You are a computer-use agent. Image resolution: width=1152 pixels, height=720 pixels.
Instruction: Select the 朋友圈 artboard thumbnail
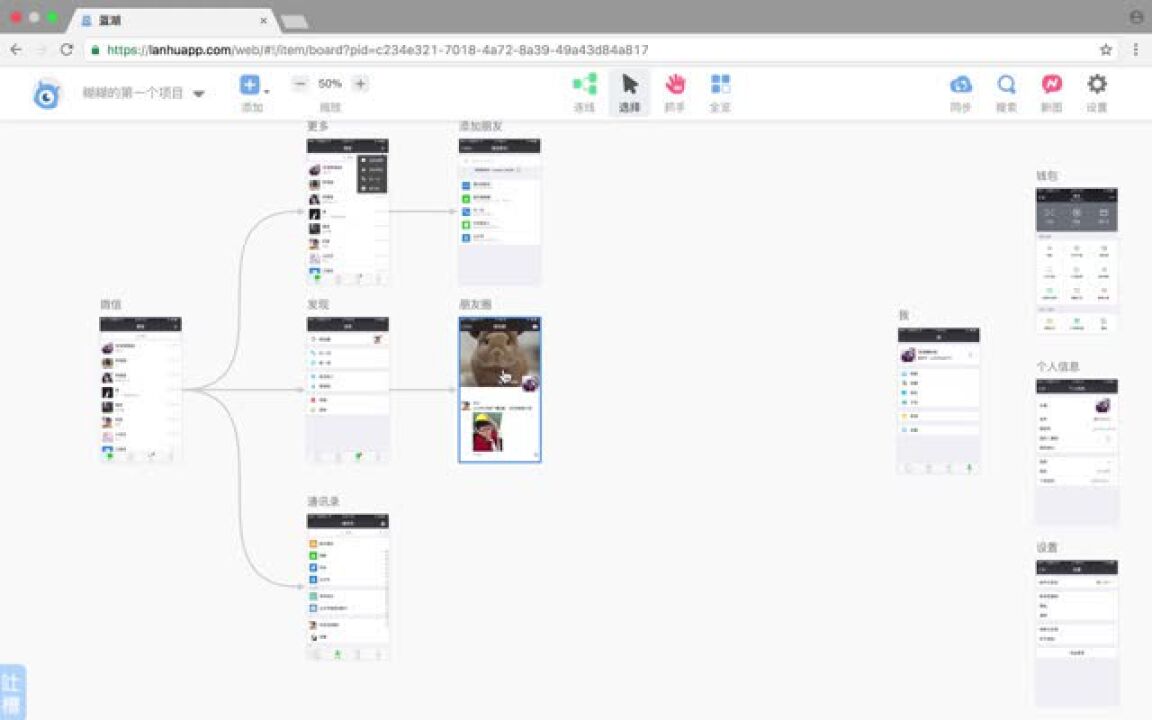click(x=500, y=390)
